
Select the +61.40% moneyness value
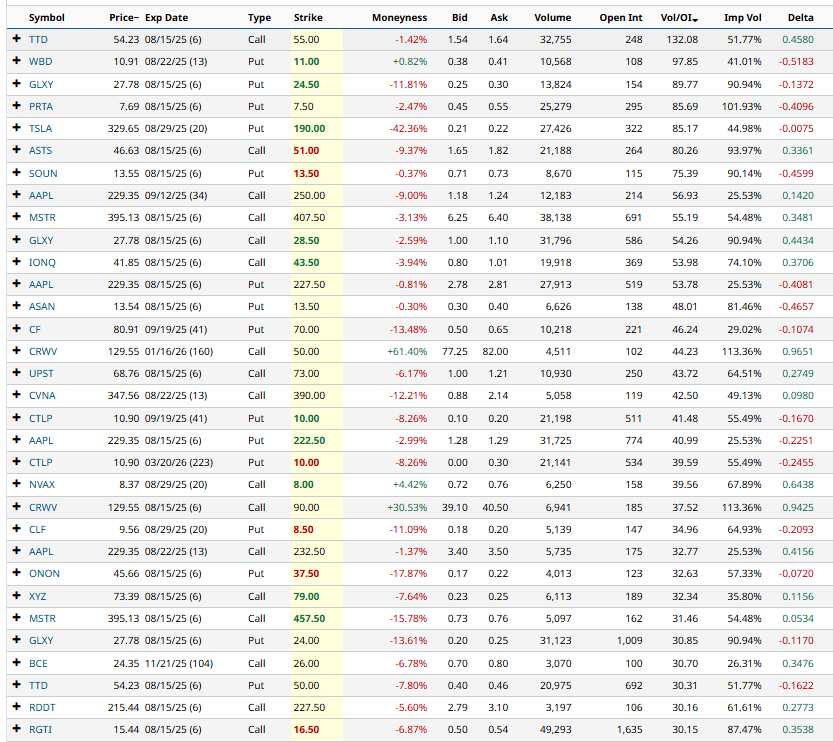[407, 352]
